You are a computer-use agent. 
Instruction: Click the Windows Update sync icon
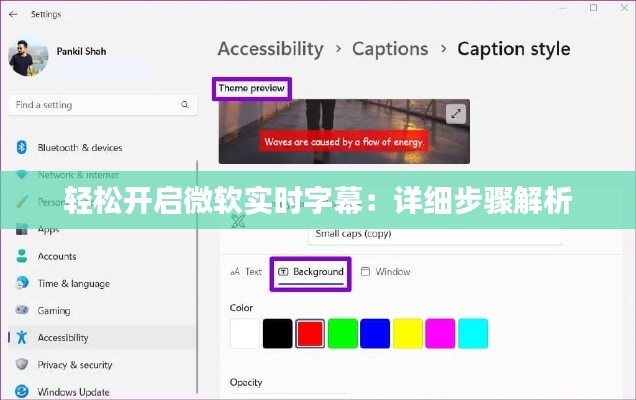(x=22, y=391)
